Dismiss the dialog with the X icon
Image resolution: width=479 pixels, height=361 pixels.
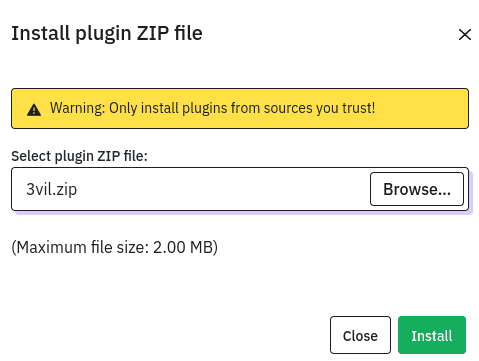coord(465,34)
